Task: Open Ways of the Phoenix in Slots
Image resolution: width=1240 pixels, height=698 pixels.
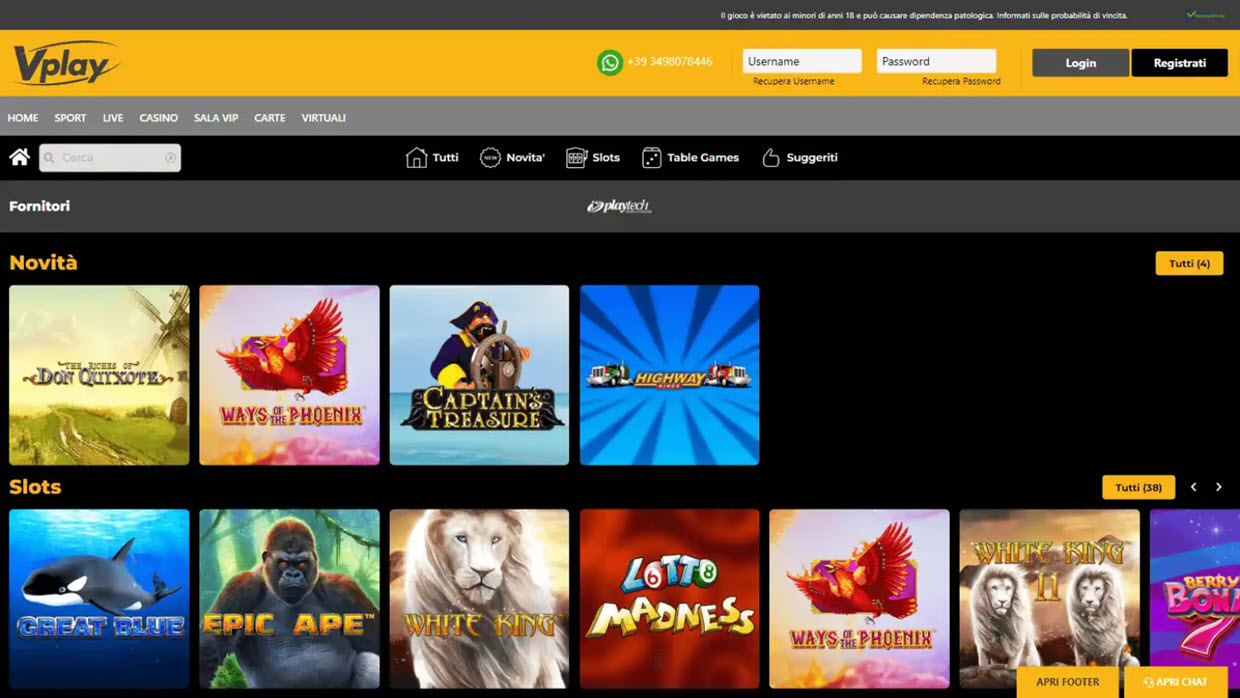Action: 859,599
